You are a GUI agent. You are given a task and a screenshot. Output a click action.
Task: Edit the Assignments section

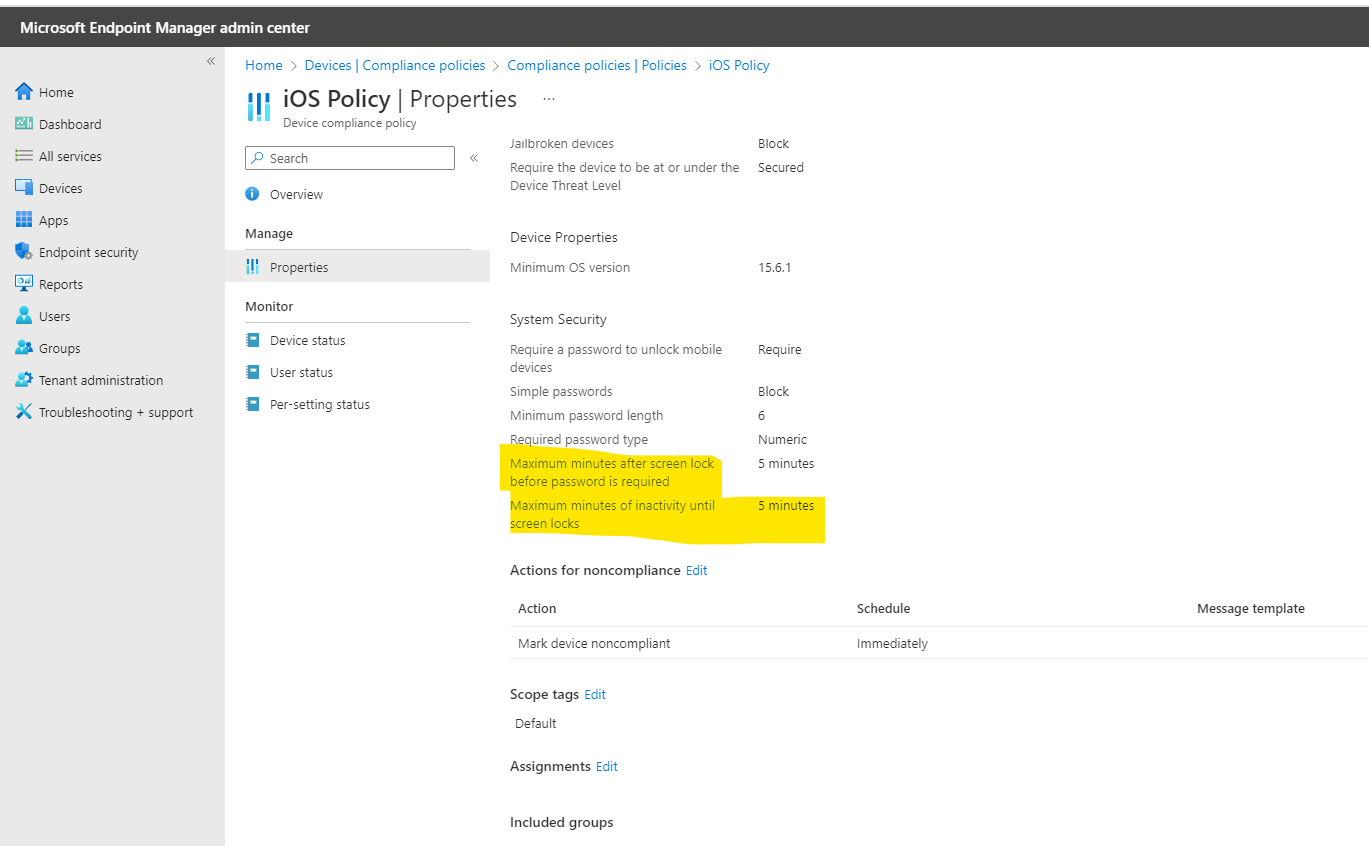point(607,766)
